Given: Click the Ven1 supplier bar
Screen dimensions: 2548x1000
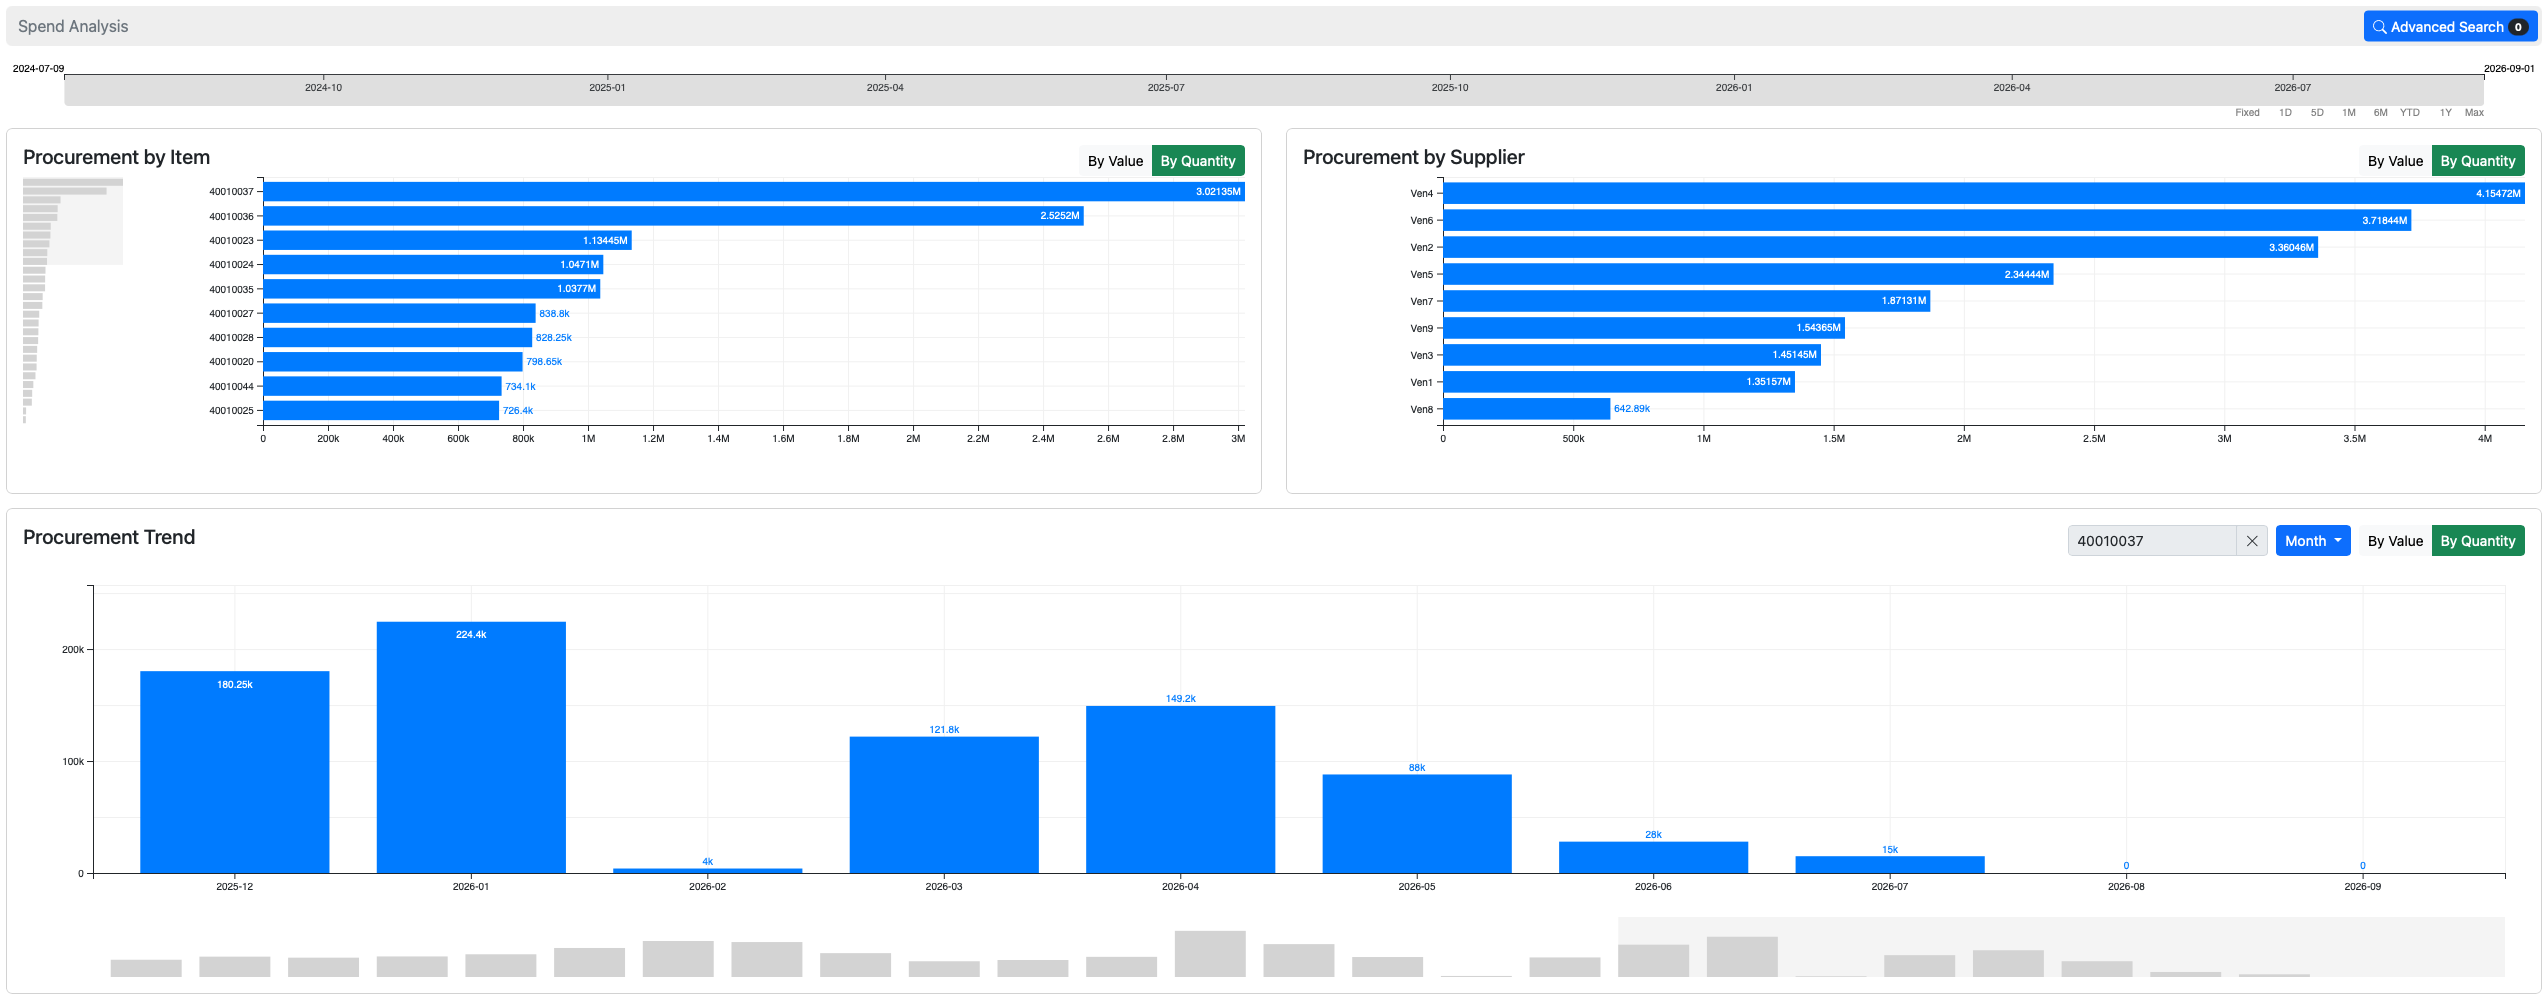Looking at the screenshot, I should click(x=1619, y=382).
